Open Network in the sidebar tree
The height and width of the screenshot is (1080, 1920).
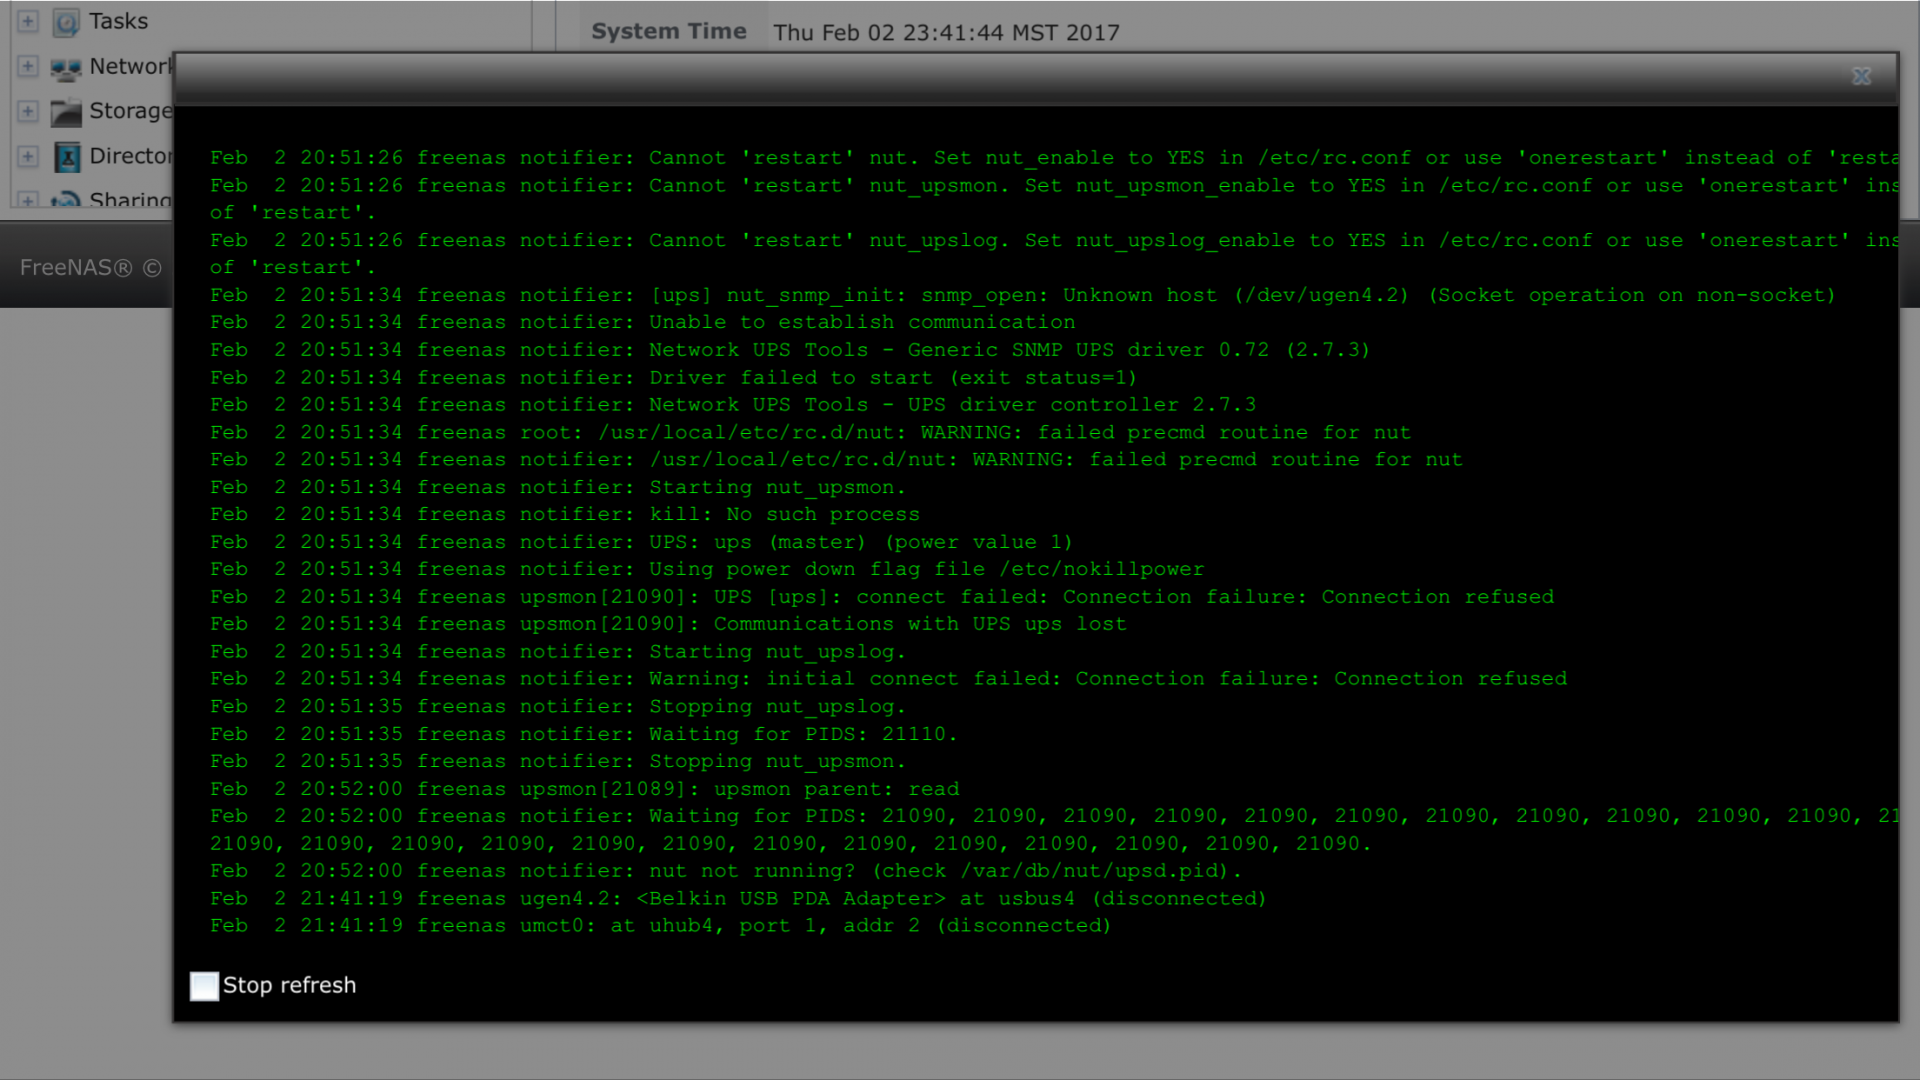tap(131, 66)
